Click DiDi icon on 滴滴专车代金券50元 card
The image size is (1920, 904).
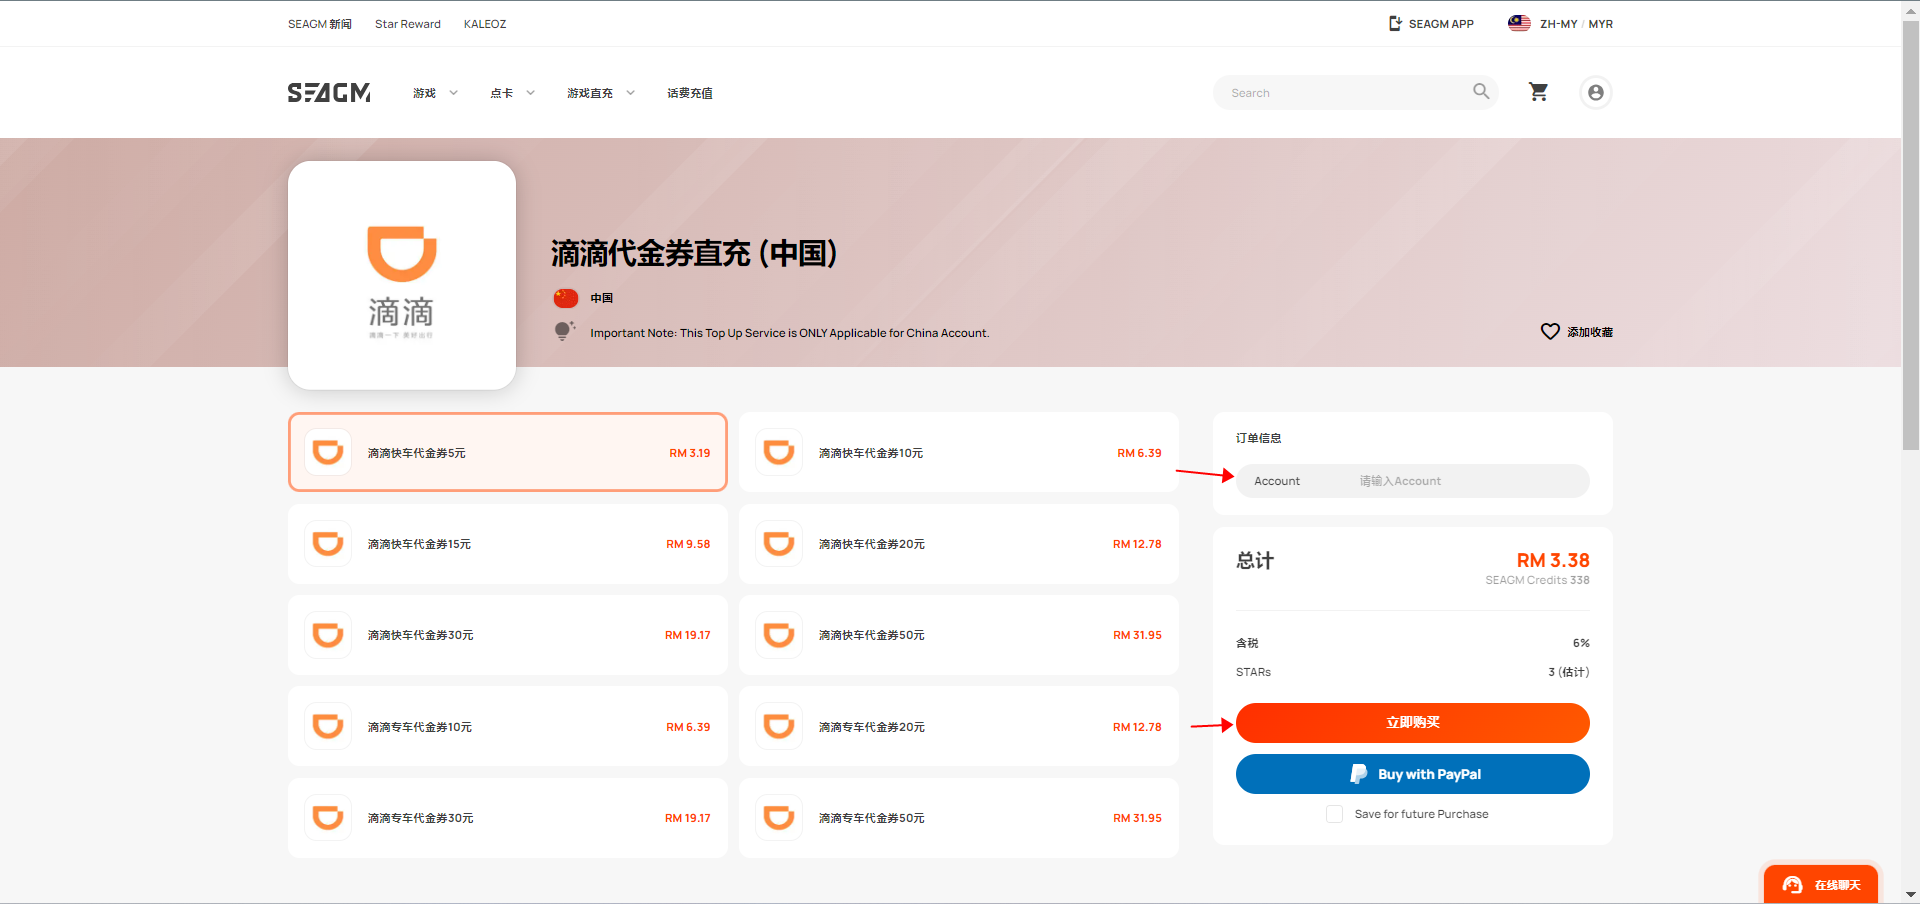click(x=779, y=818)
